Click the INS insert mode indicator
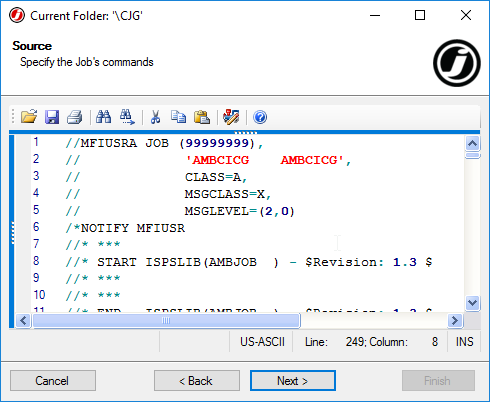This screenshot has width=490, height=402. [464, 342]
